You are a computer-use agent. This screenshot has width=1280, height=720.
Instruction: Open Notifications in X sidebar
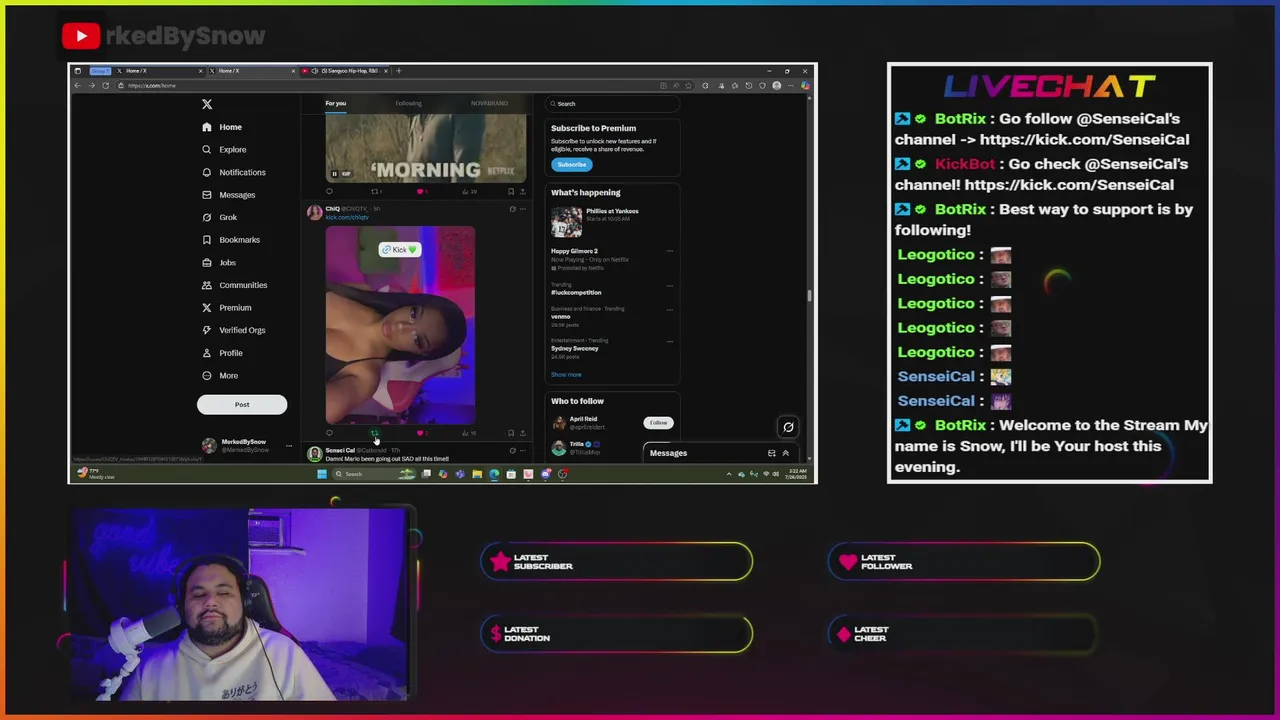233,172
